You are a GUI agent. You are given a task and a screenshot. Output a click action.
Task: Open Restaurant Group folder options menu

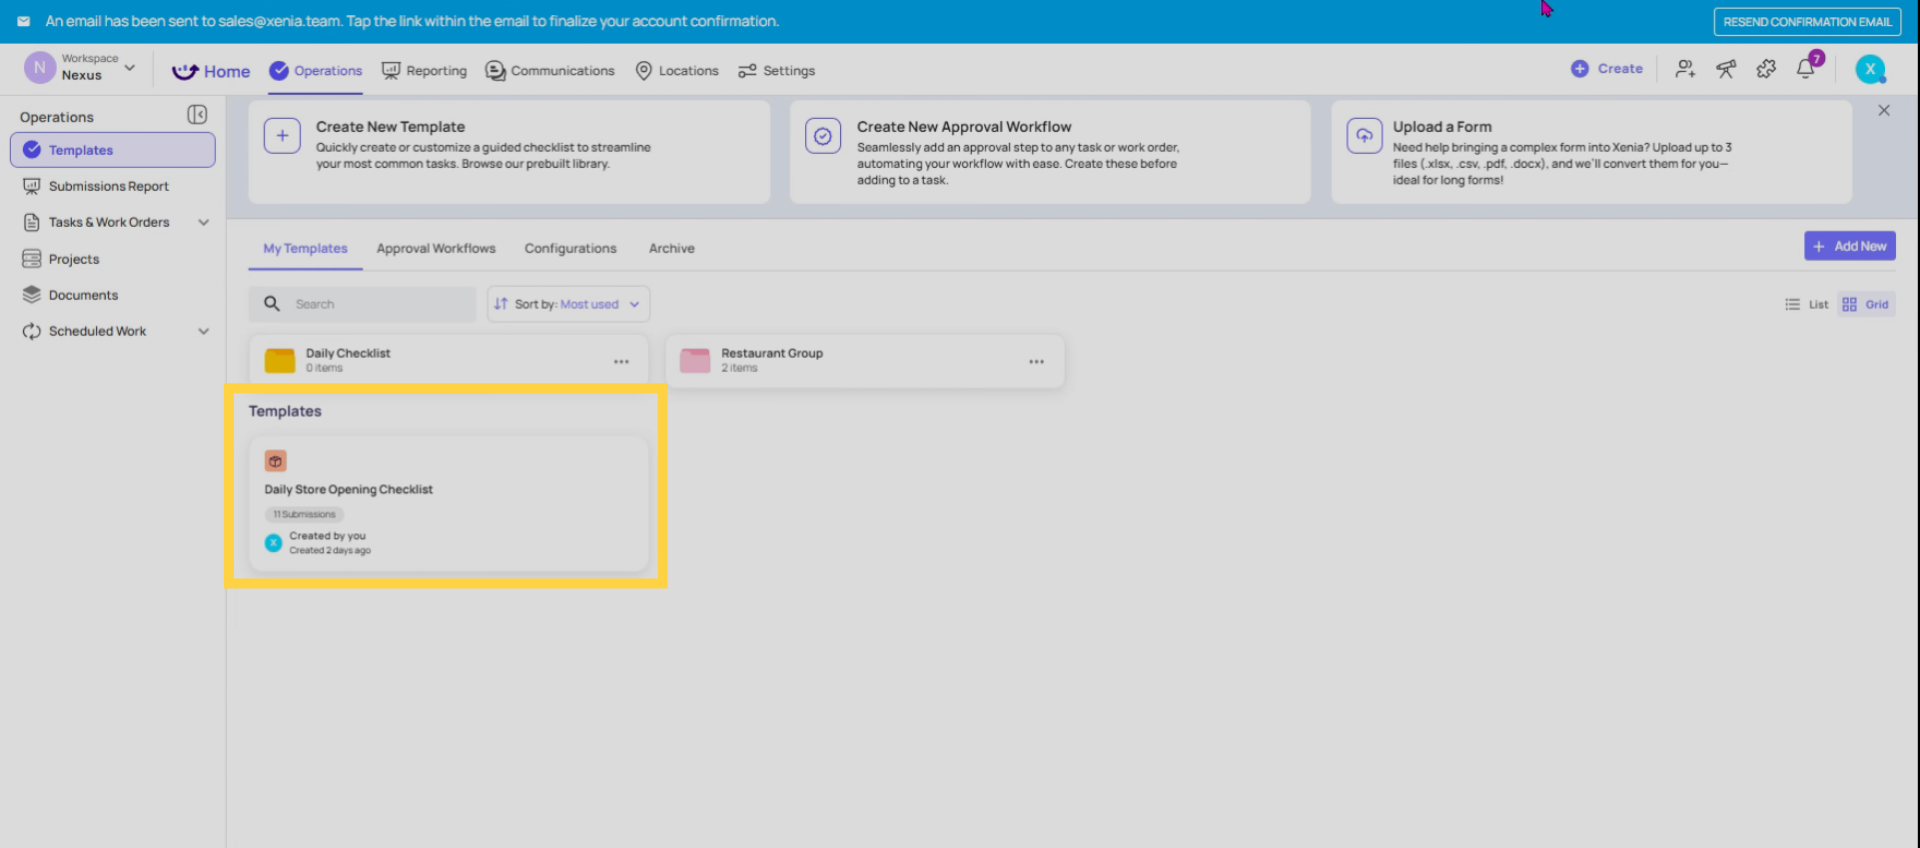(x=1036, y=361)
